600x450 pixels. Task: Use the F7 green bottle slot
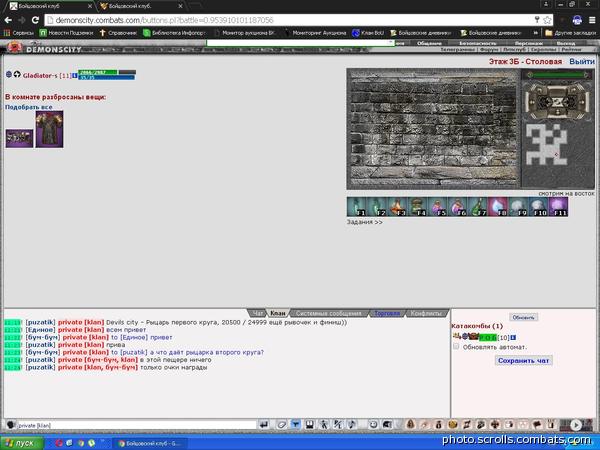pos(478,207)
